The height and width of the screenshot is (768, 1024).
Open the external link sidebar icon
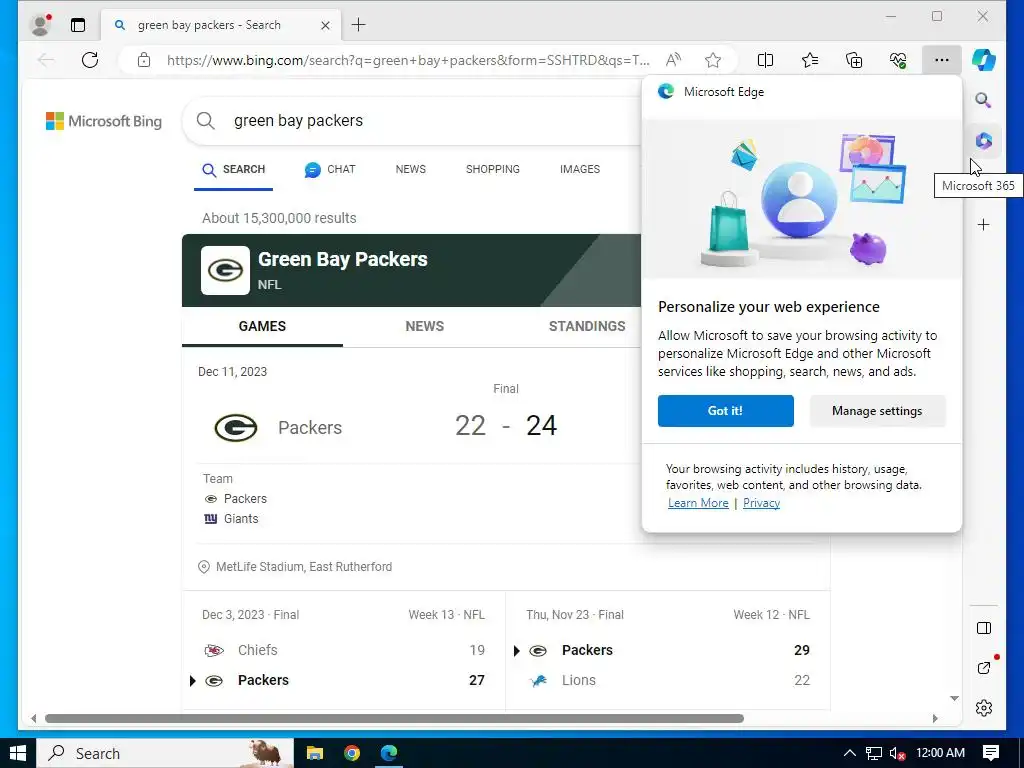pyautogui.click(x=984, y=667)
